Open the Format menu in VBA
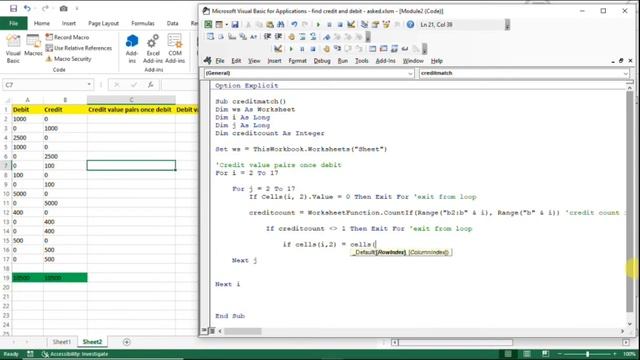The height and width of the screenshot is (360, 640). (x=297, y=61)
